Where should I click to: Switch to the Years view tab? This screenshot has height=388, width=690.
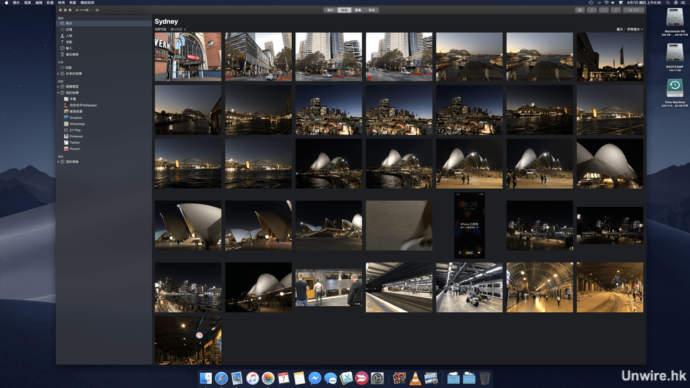click(372, 10)
